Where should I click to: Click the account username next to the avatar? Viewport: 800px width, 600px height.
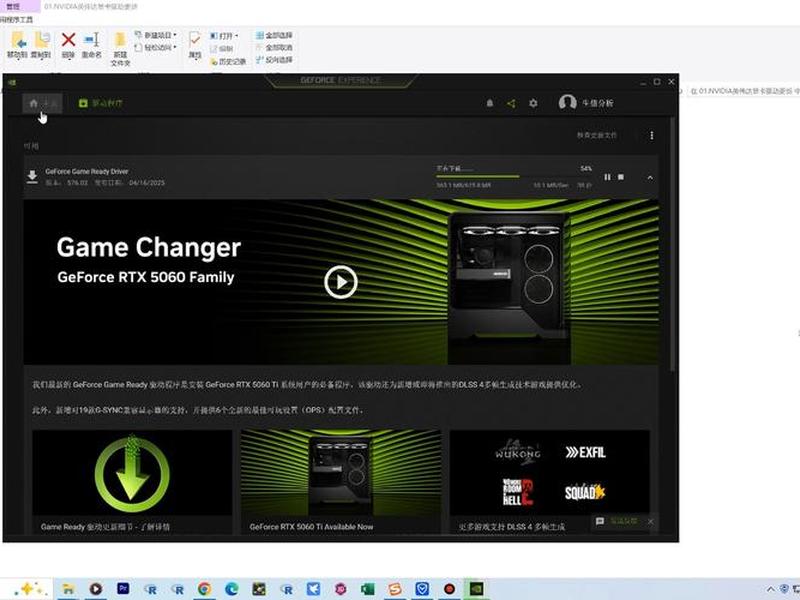pyautogui.click(x=597, y=103)
